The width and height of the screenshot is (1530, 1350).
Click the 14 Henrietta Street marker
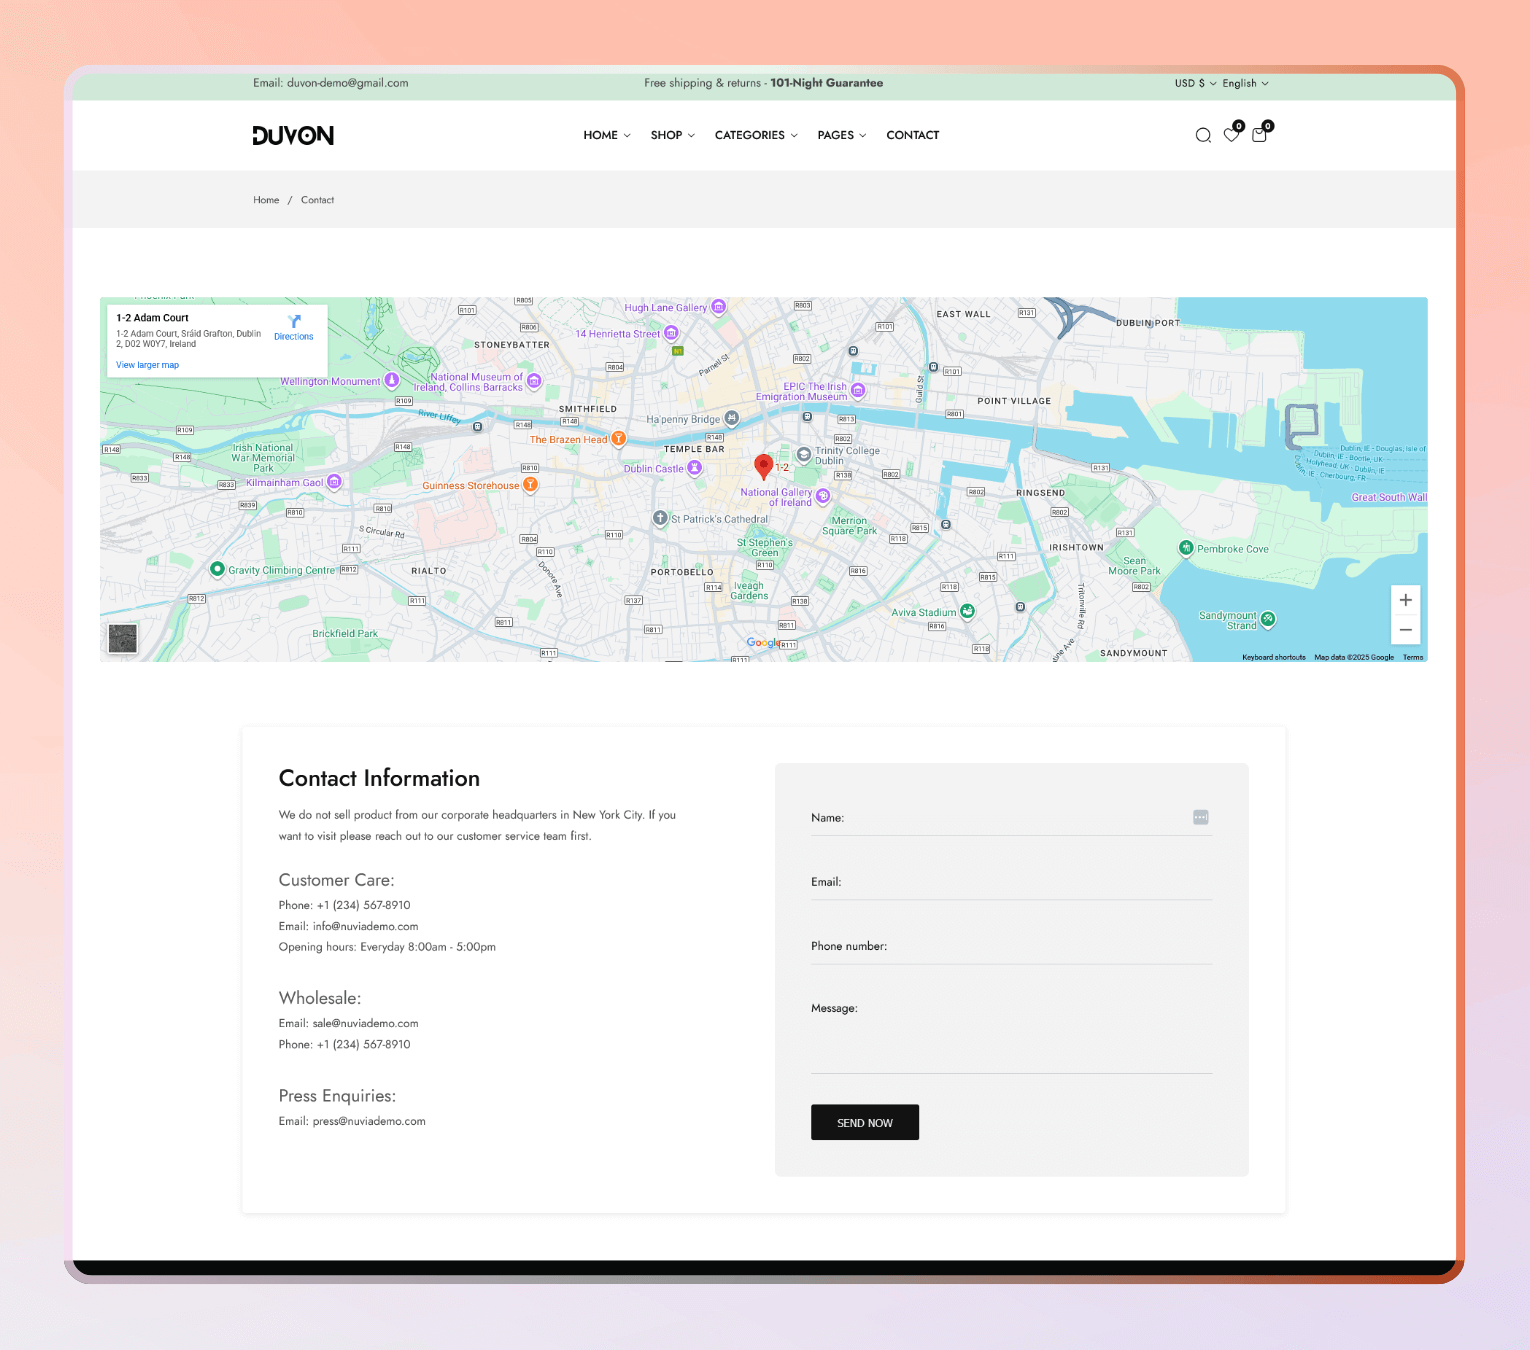pos(671,333)
